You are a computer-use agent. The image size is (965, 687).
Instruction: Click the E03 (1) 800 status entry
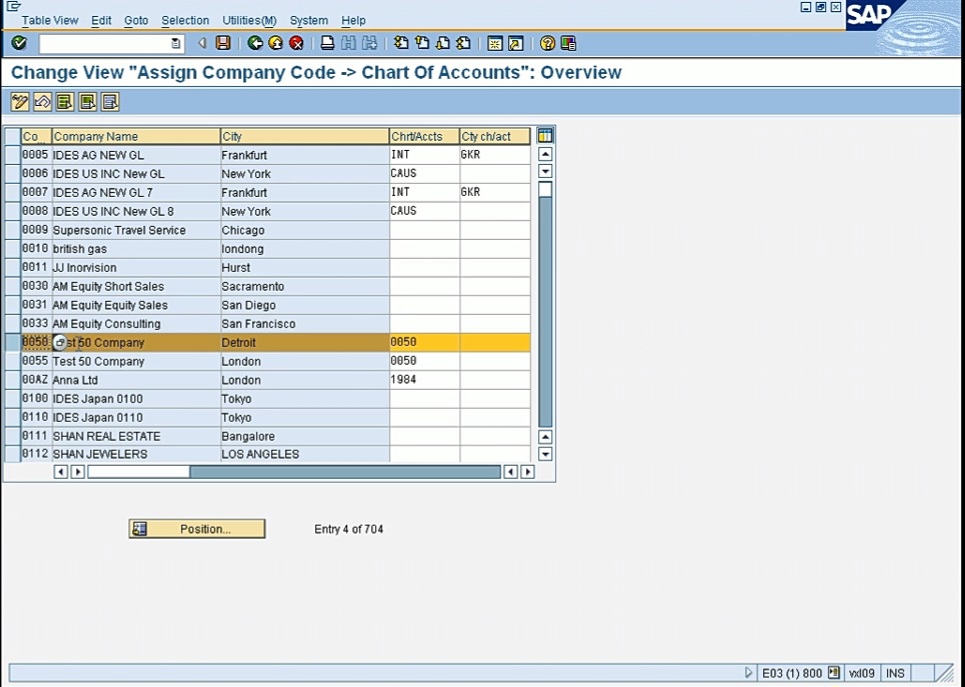pyautogui.click(x=792, y=673)
